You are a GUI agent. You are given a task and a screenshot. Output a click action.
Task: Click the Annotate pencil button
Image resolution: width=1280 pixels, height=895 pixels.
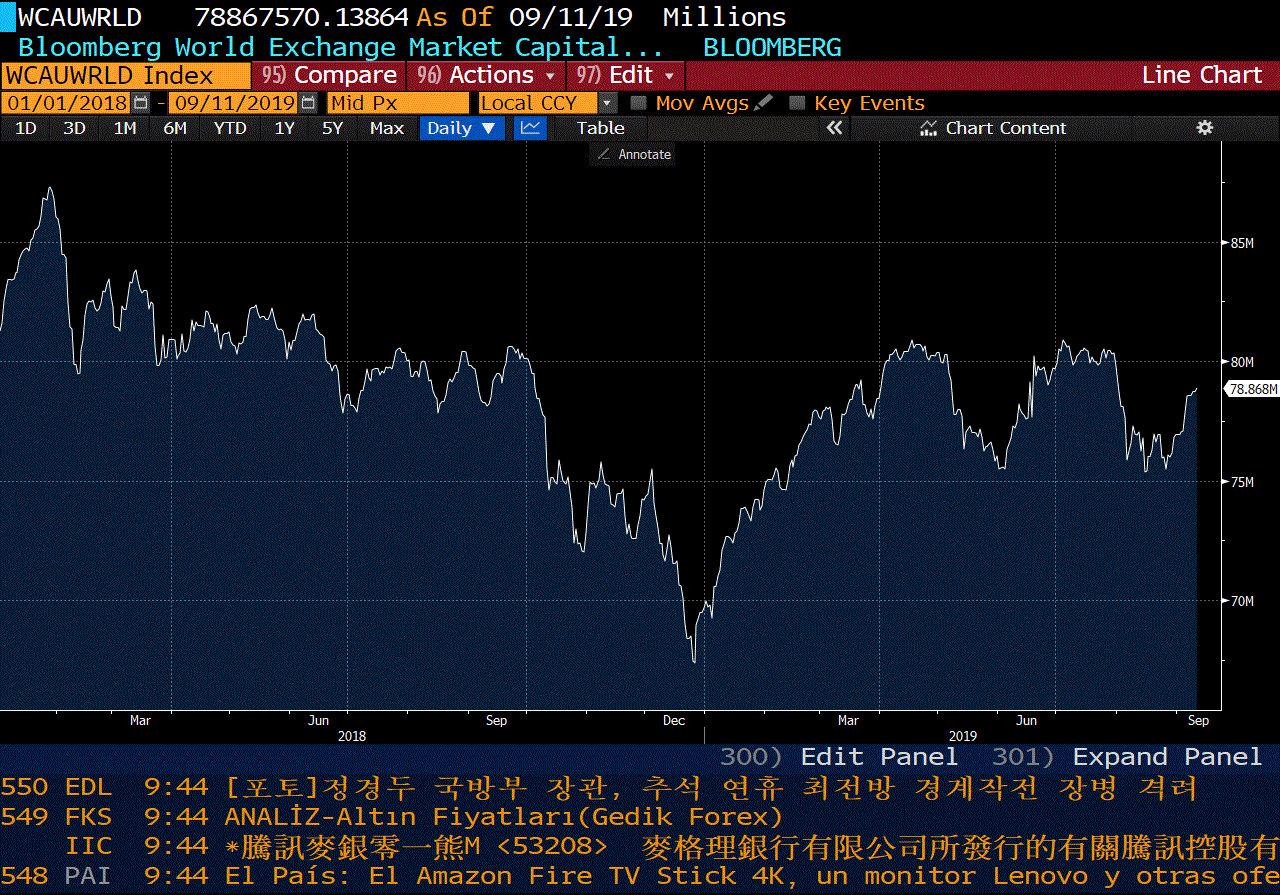click(x=634, y=154)
